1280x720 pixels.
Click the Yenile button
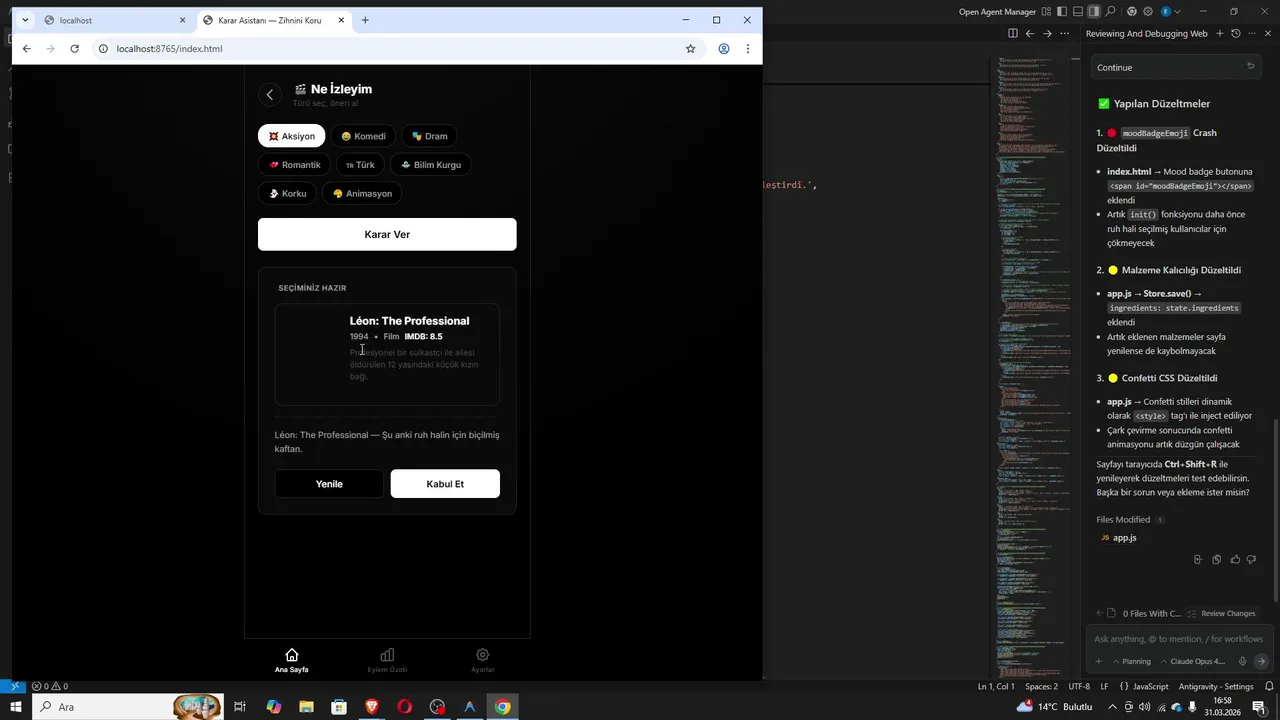pos(329,484)
